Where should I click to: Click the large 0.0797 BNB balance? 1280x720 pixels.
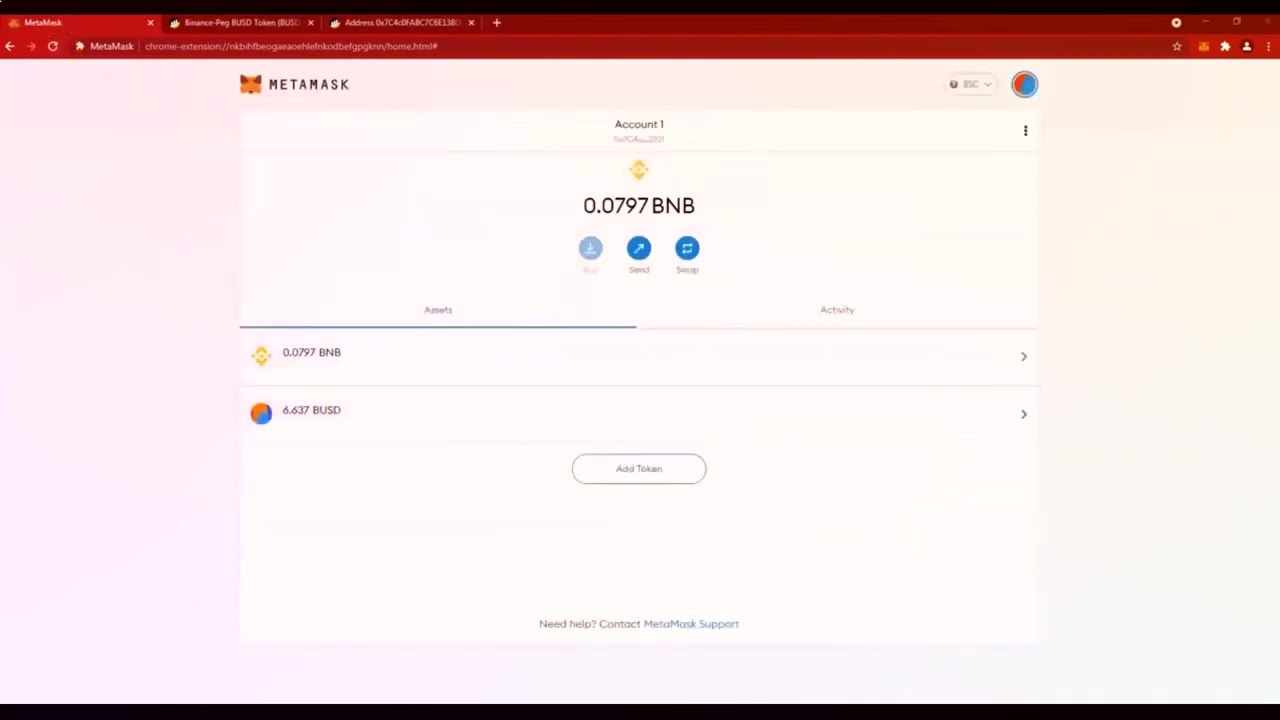pos(639,206)
